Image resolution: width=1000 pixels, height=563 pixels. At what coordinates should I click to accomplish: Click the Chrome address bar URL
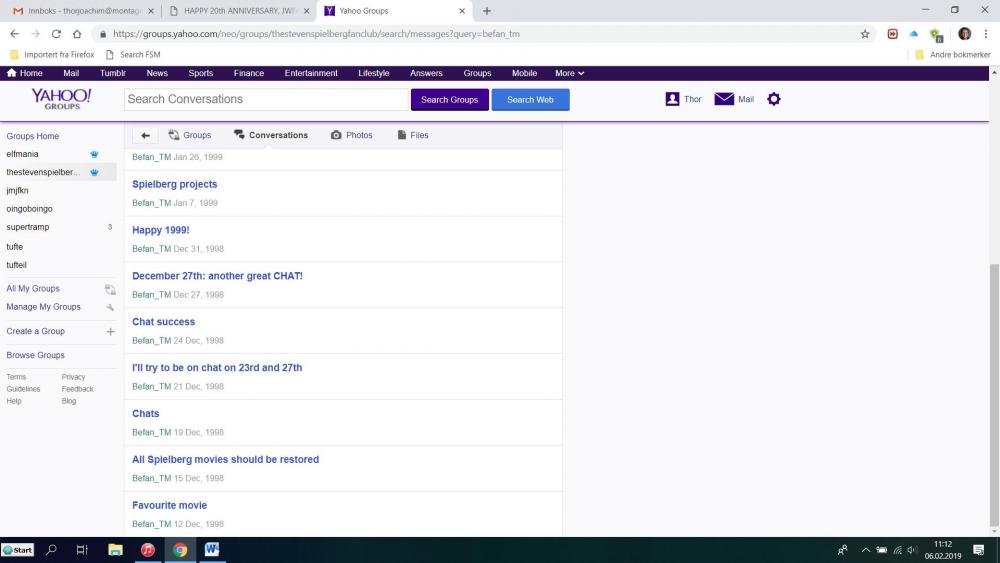click(x=316, y=34)
